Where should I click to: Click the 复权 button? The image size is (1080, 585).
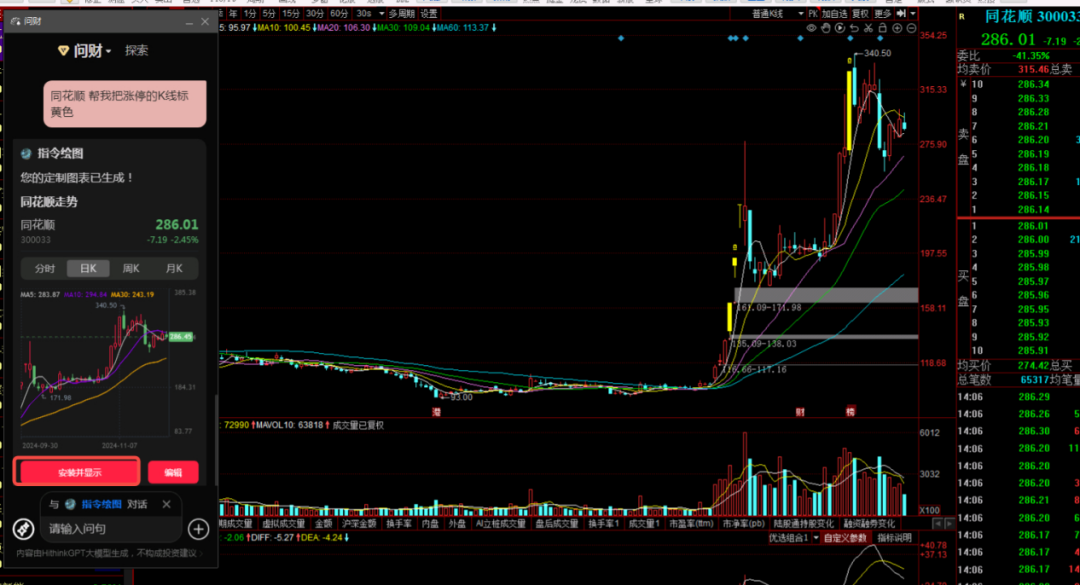point(860,14)
